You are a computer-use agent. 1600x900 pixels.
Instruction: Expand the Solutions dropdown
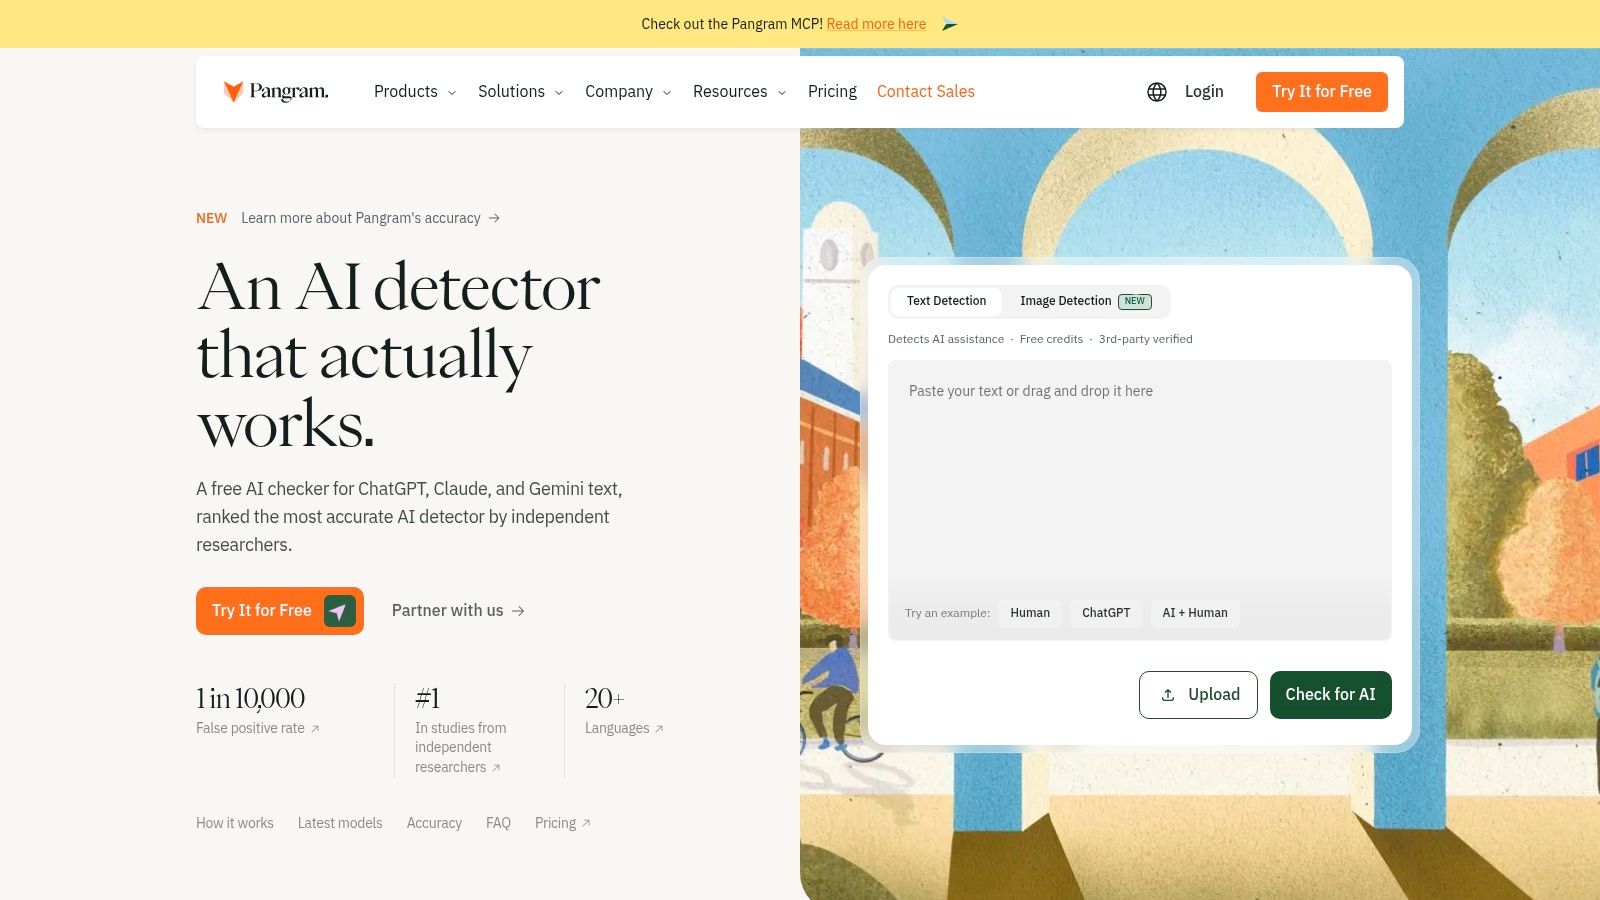pyautogui.click(x=521, y=92)
